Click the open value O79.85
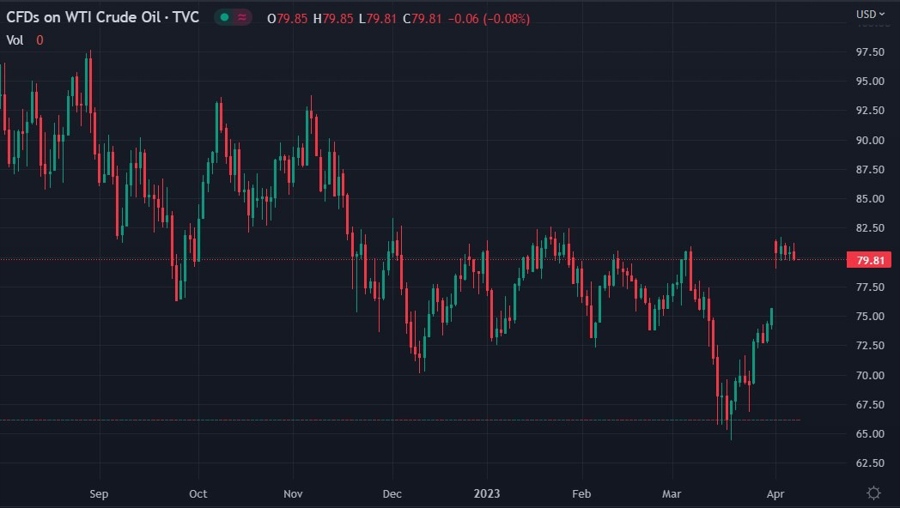 click(288, 18)
